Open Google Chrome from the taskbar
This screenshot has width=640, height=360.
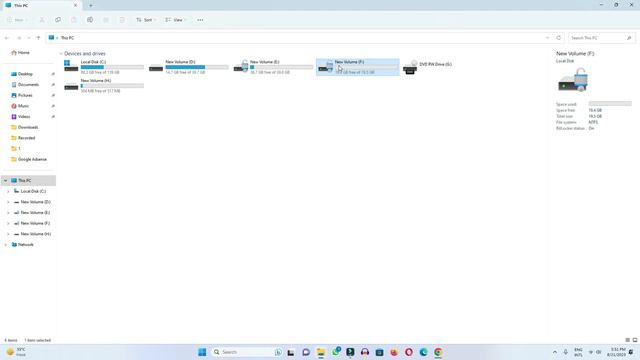coord(438,352)
